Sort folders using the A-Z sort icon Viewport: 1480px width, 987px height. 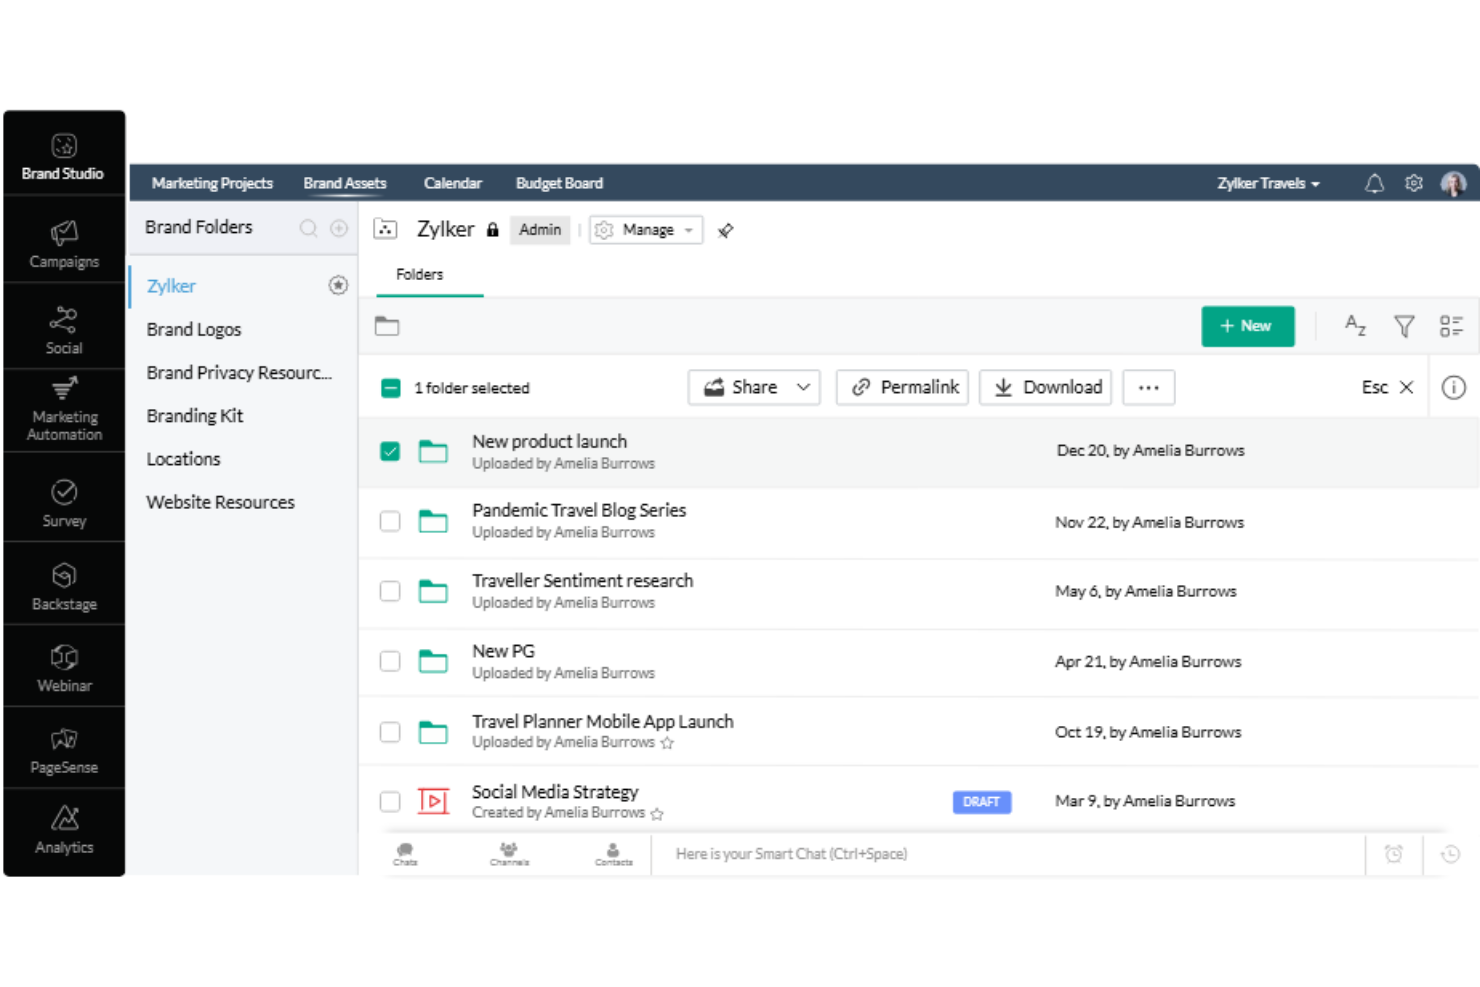(1355, 326)
